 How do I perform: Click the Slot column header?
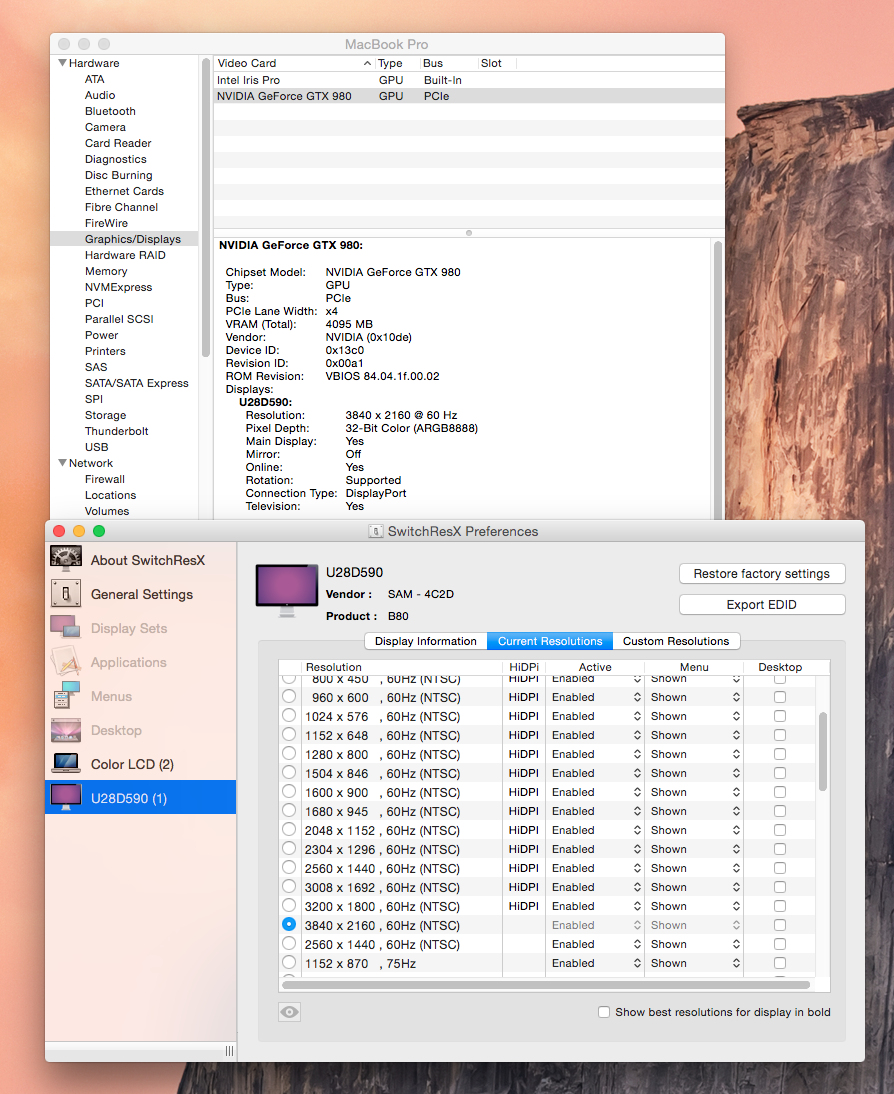(497, 63)
